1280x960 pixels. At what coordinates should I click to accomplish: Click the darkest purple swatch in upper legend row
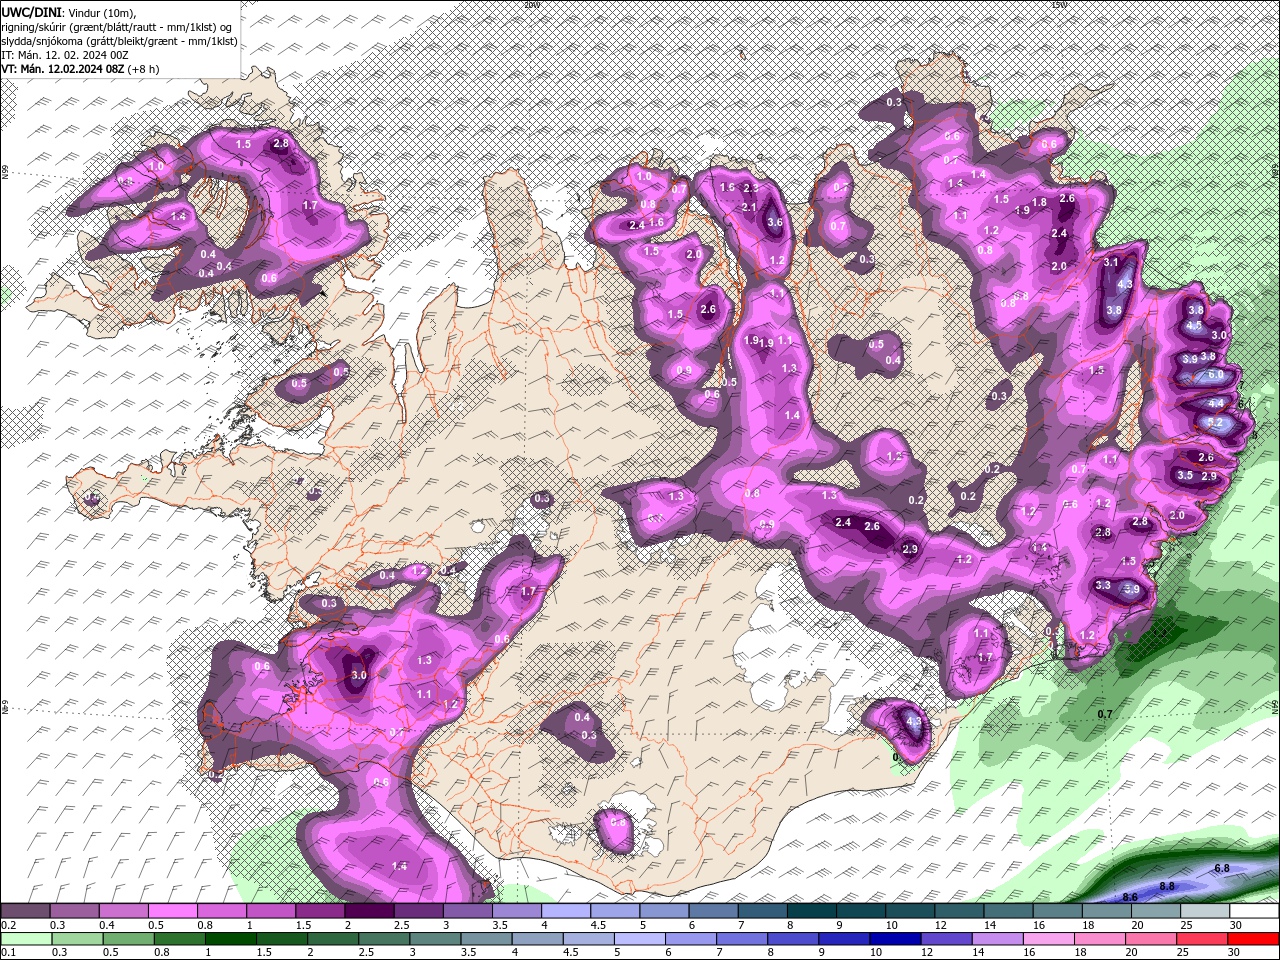click(369, 911)
